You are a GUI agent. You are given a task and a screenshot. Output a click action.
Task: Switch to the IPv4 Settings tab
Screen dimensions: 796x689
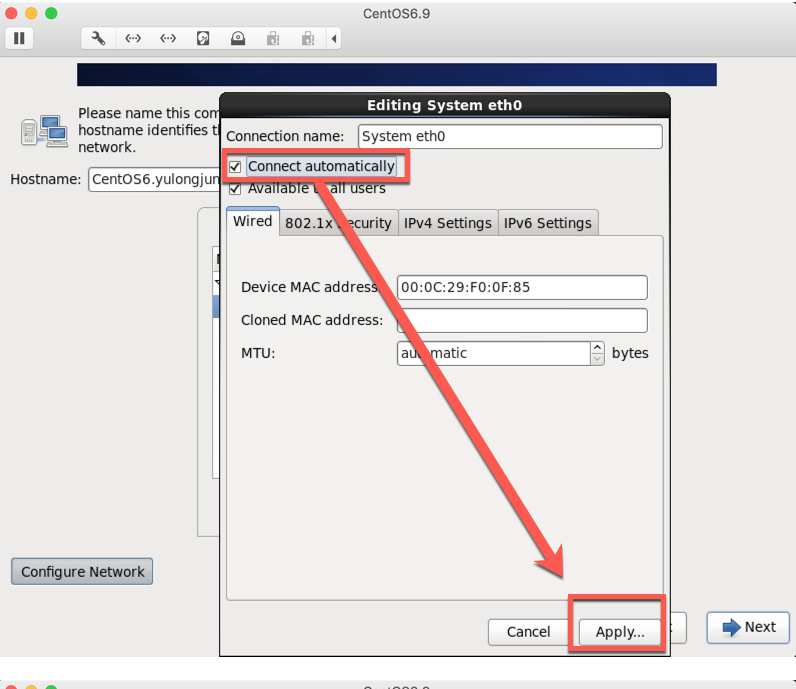[447, 223]
